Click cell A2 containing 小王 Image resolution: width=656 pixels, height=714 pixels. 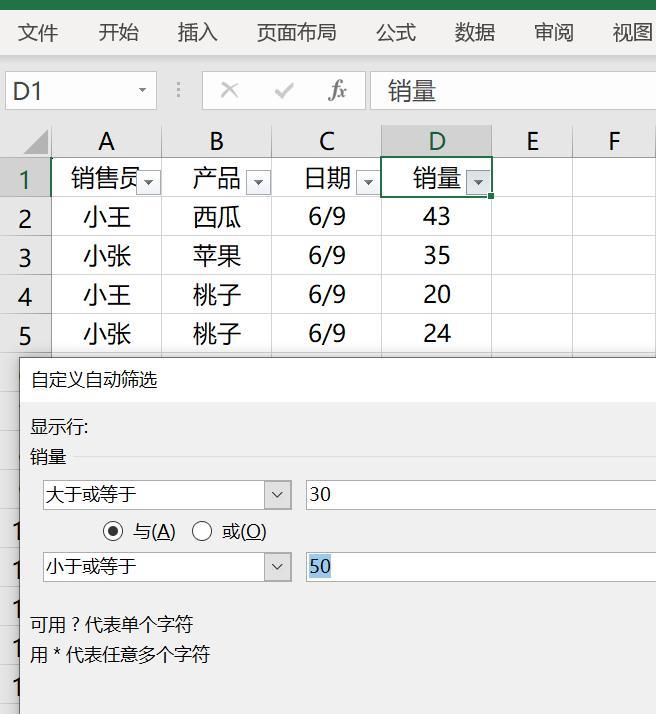(x=107, y=217)
